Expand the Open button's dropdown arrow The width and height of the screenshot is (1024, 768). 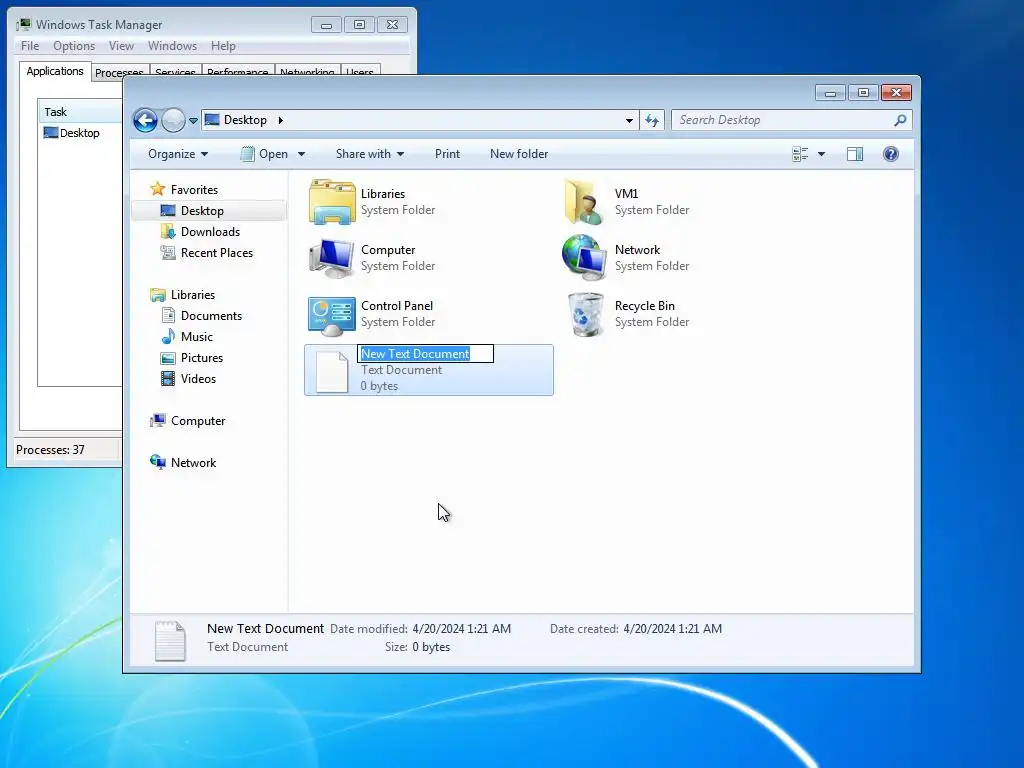click(301, 154)
